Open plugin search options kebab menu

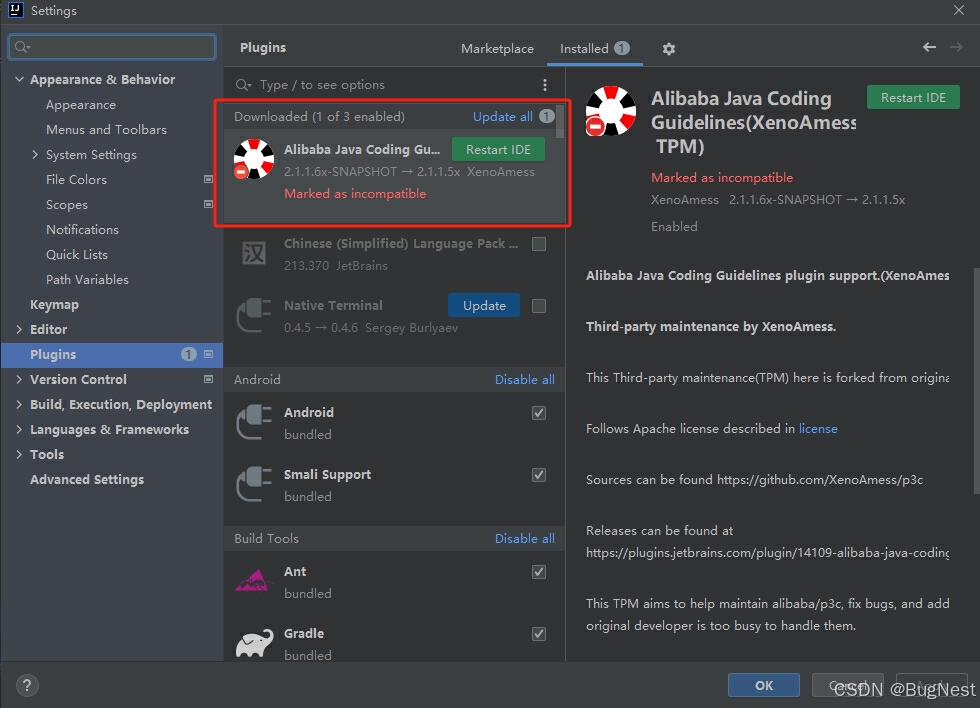545,85
